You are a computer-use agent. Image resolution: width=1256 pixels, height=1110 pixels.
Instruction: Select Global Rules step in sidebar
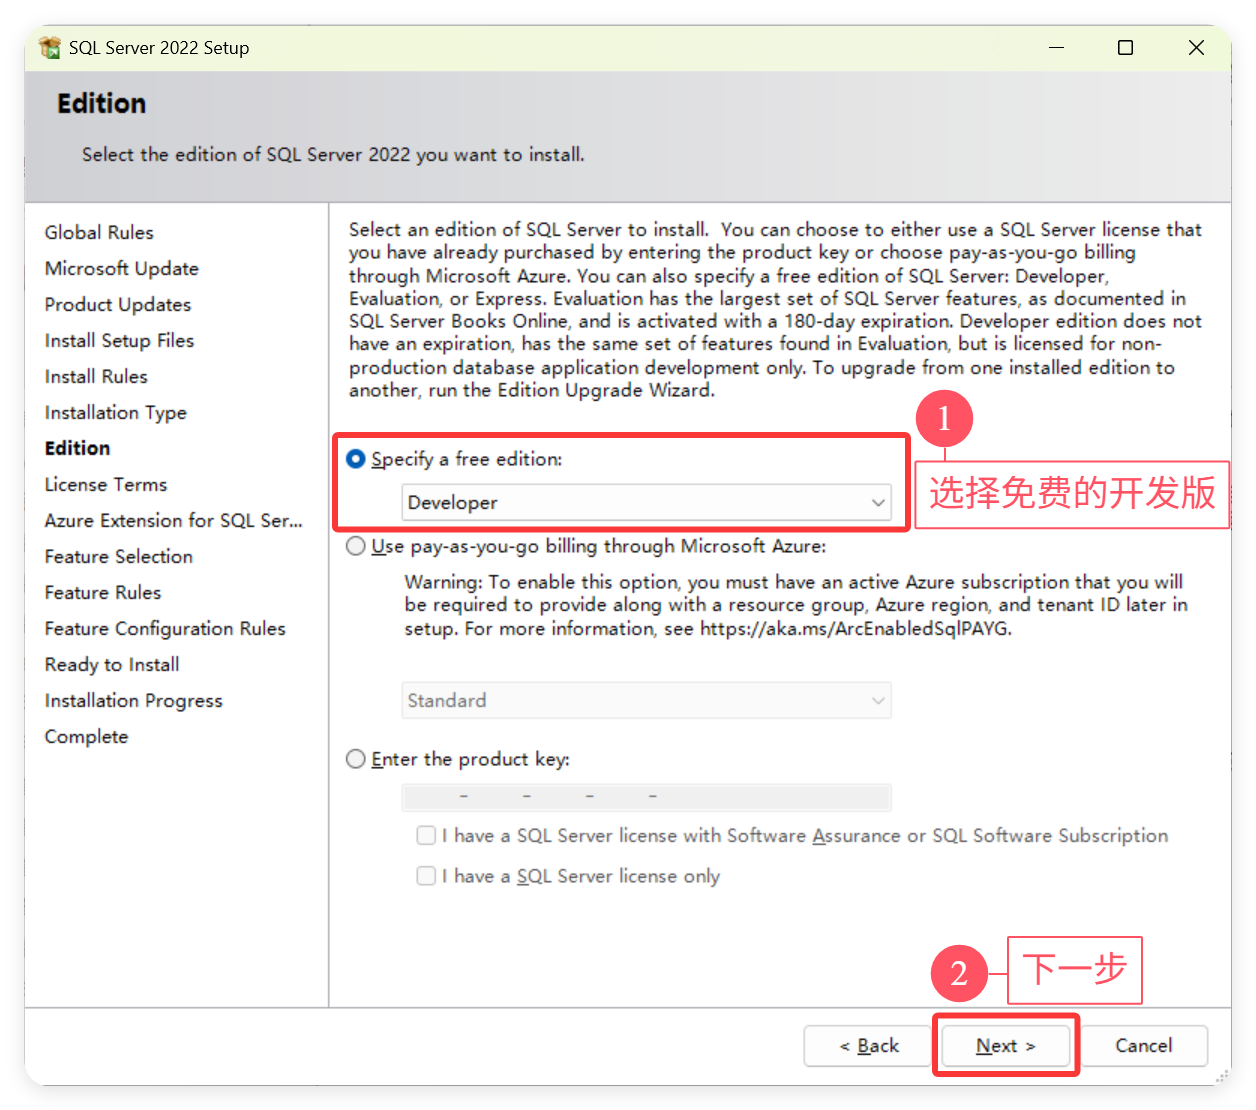coord(99,232)
